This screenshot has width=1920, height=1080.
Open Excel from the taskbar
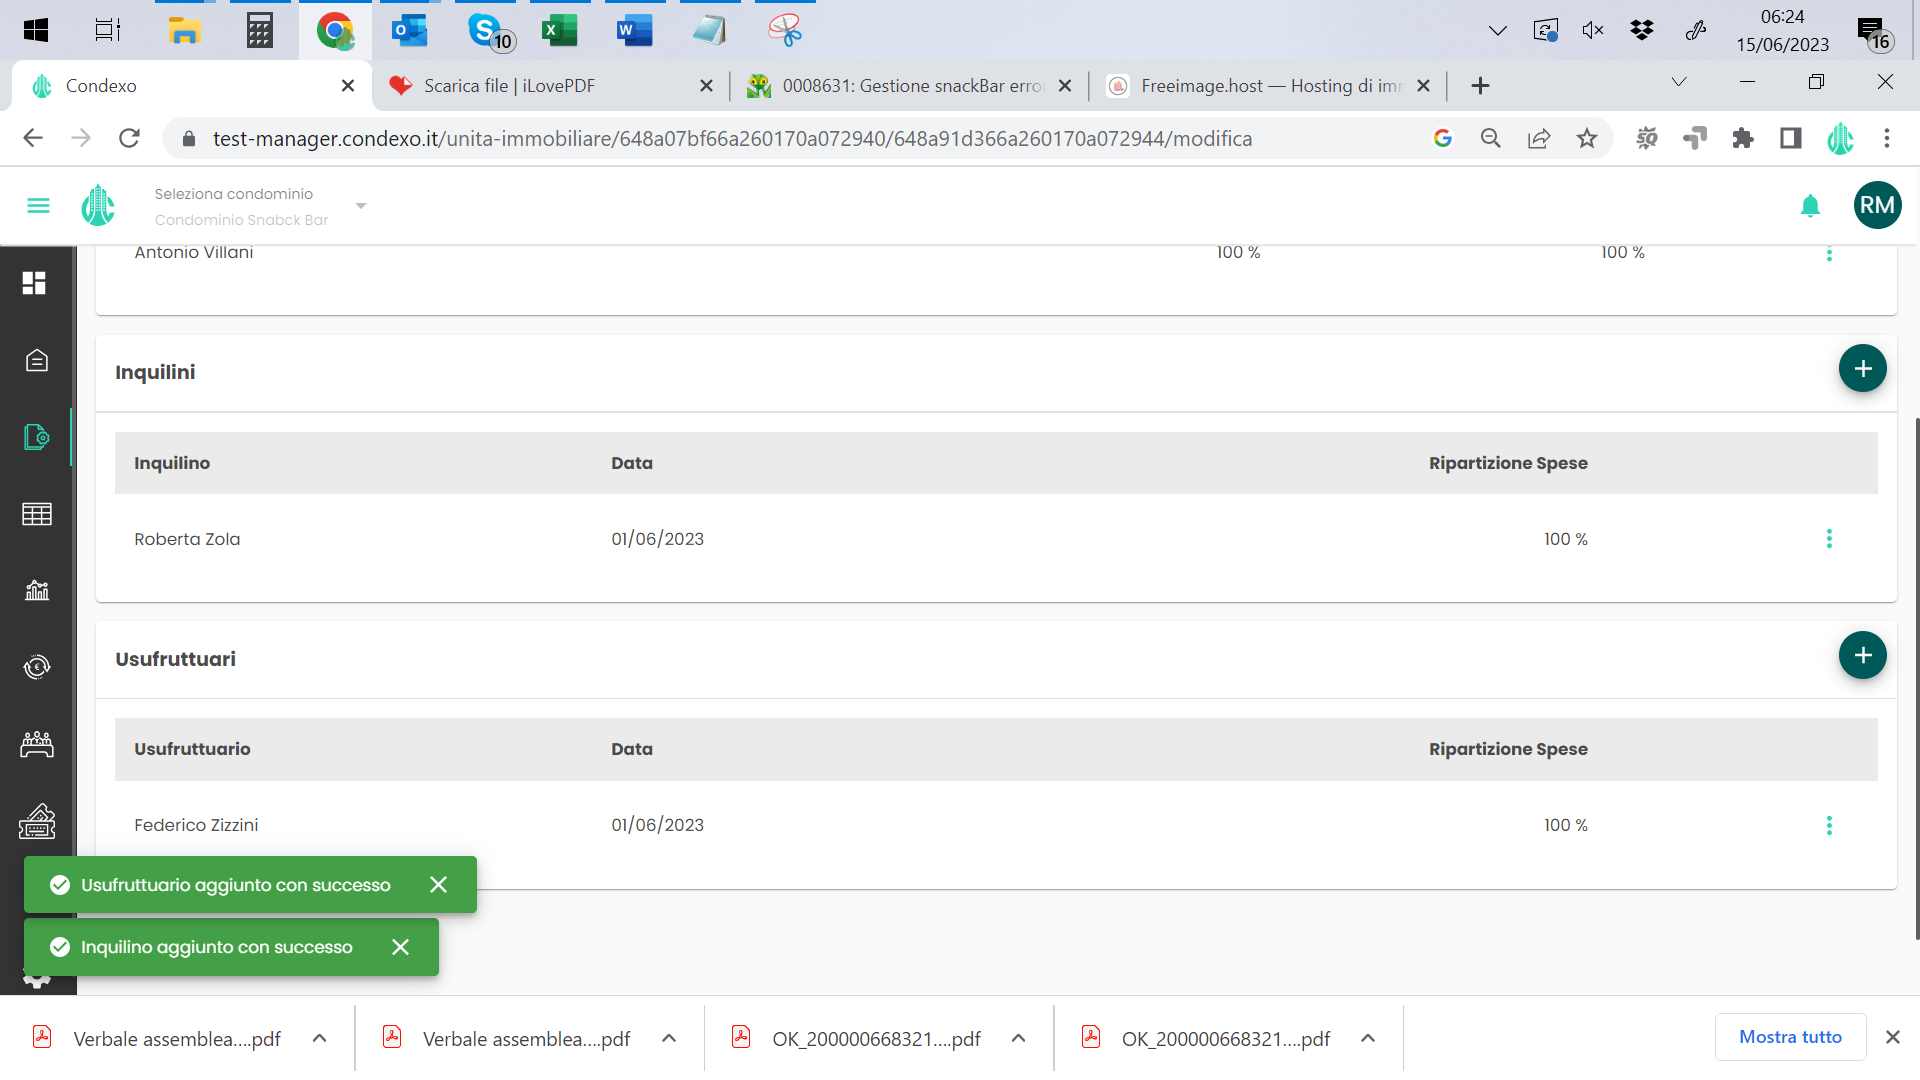click(x=559, y=30)
